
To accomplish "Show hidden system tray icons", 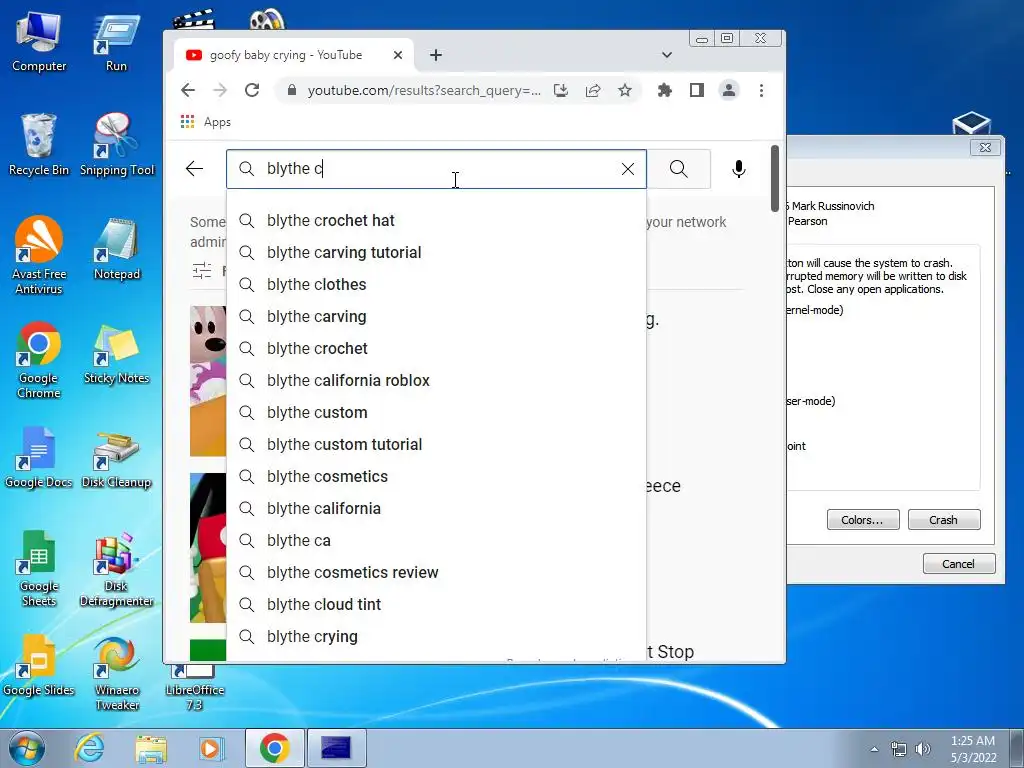I will (x=874, y=749).
